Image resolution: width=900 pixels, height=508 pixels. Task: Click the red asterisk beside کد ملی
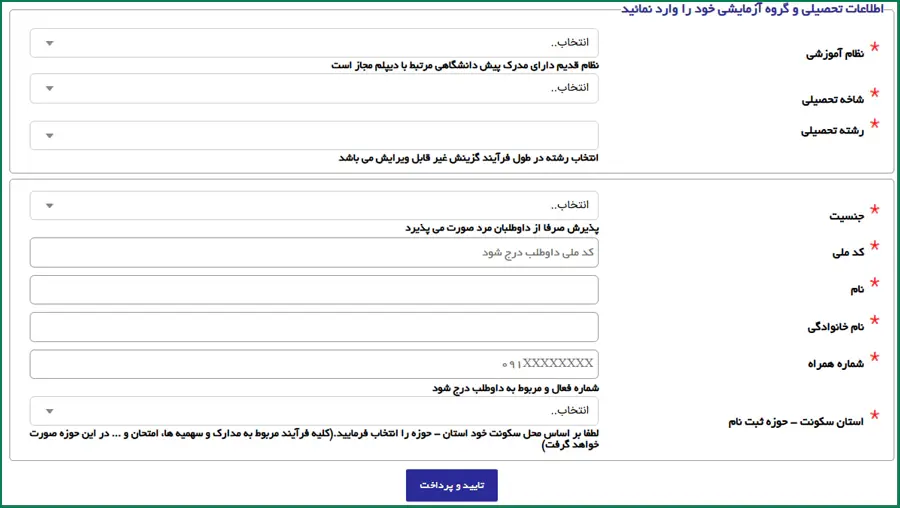coord(874,246)
